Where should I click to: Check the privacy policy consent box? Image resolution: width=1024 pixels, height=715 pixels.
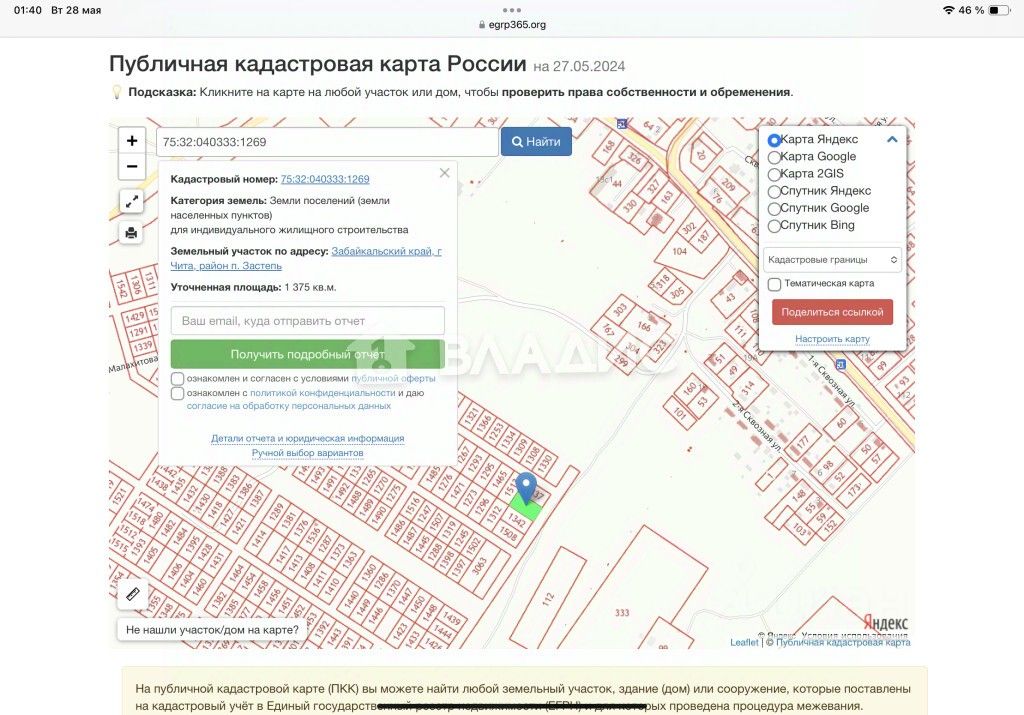[x=178, y=393]
